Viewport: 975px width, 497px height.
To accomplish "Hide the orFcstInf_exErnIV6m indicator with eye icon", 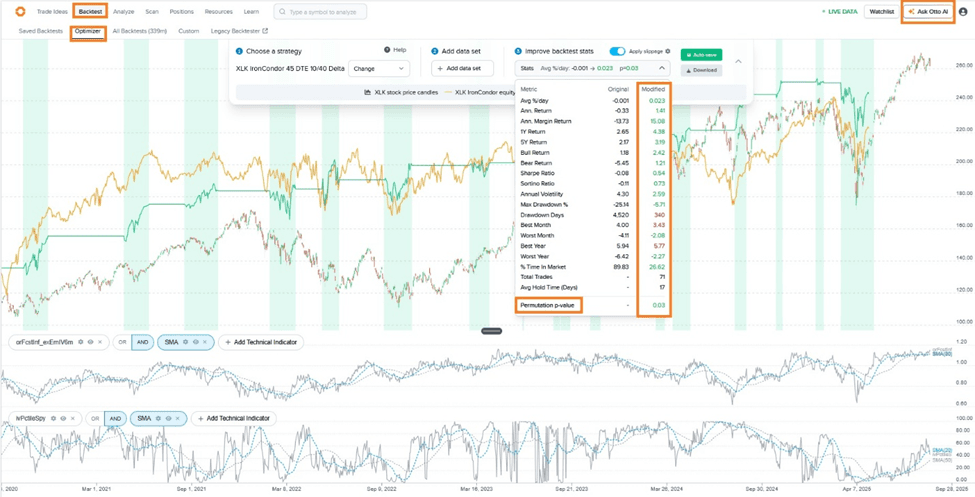I will point(90,342).
